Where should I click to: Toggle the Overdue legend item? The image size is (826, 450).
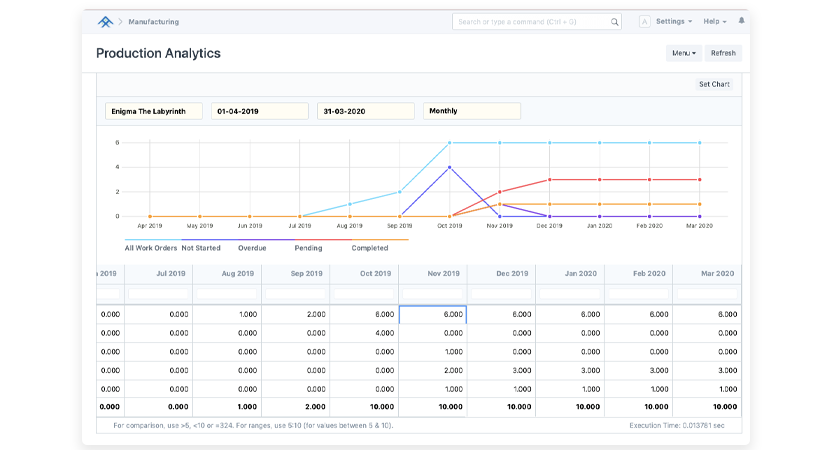[x=252, y=248]
